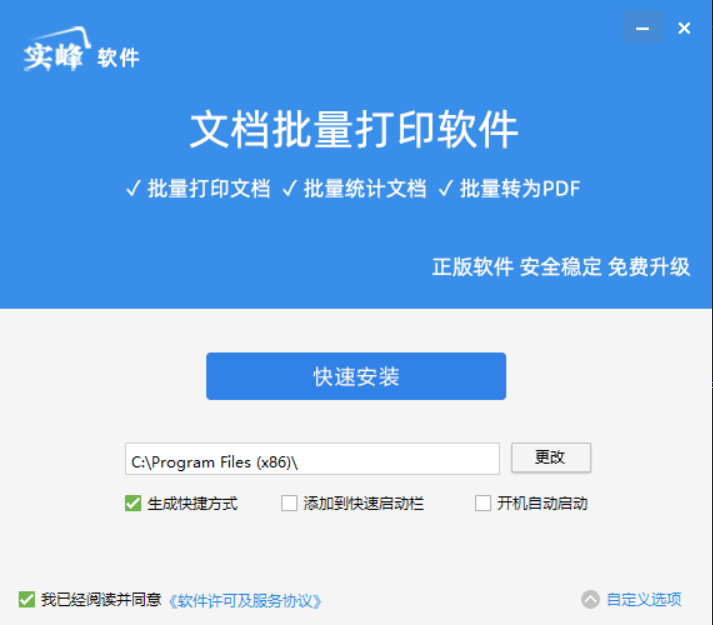Viewport: 713px width, 625px height.
Task: Click the 快速安装 quick install button
Action: tap(356, 376)
